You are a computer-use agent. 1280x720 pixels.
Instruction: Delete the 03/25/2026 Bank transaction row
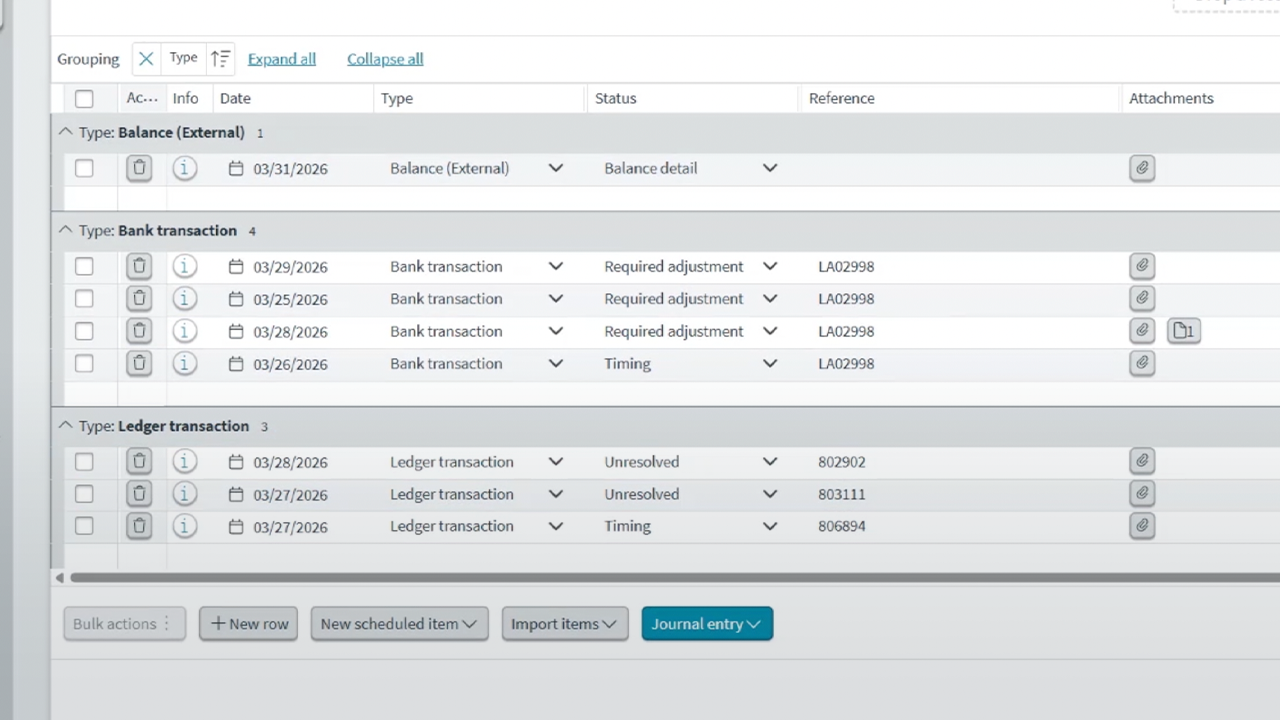pos(139,298)
